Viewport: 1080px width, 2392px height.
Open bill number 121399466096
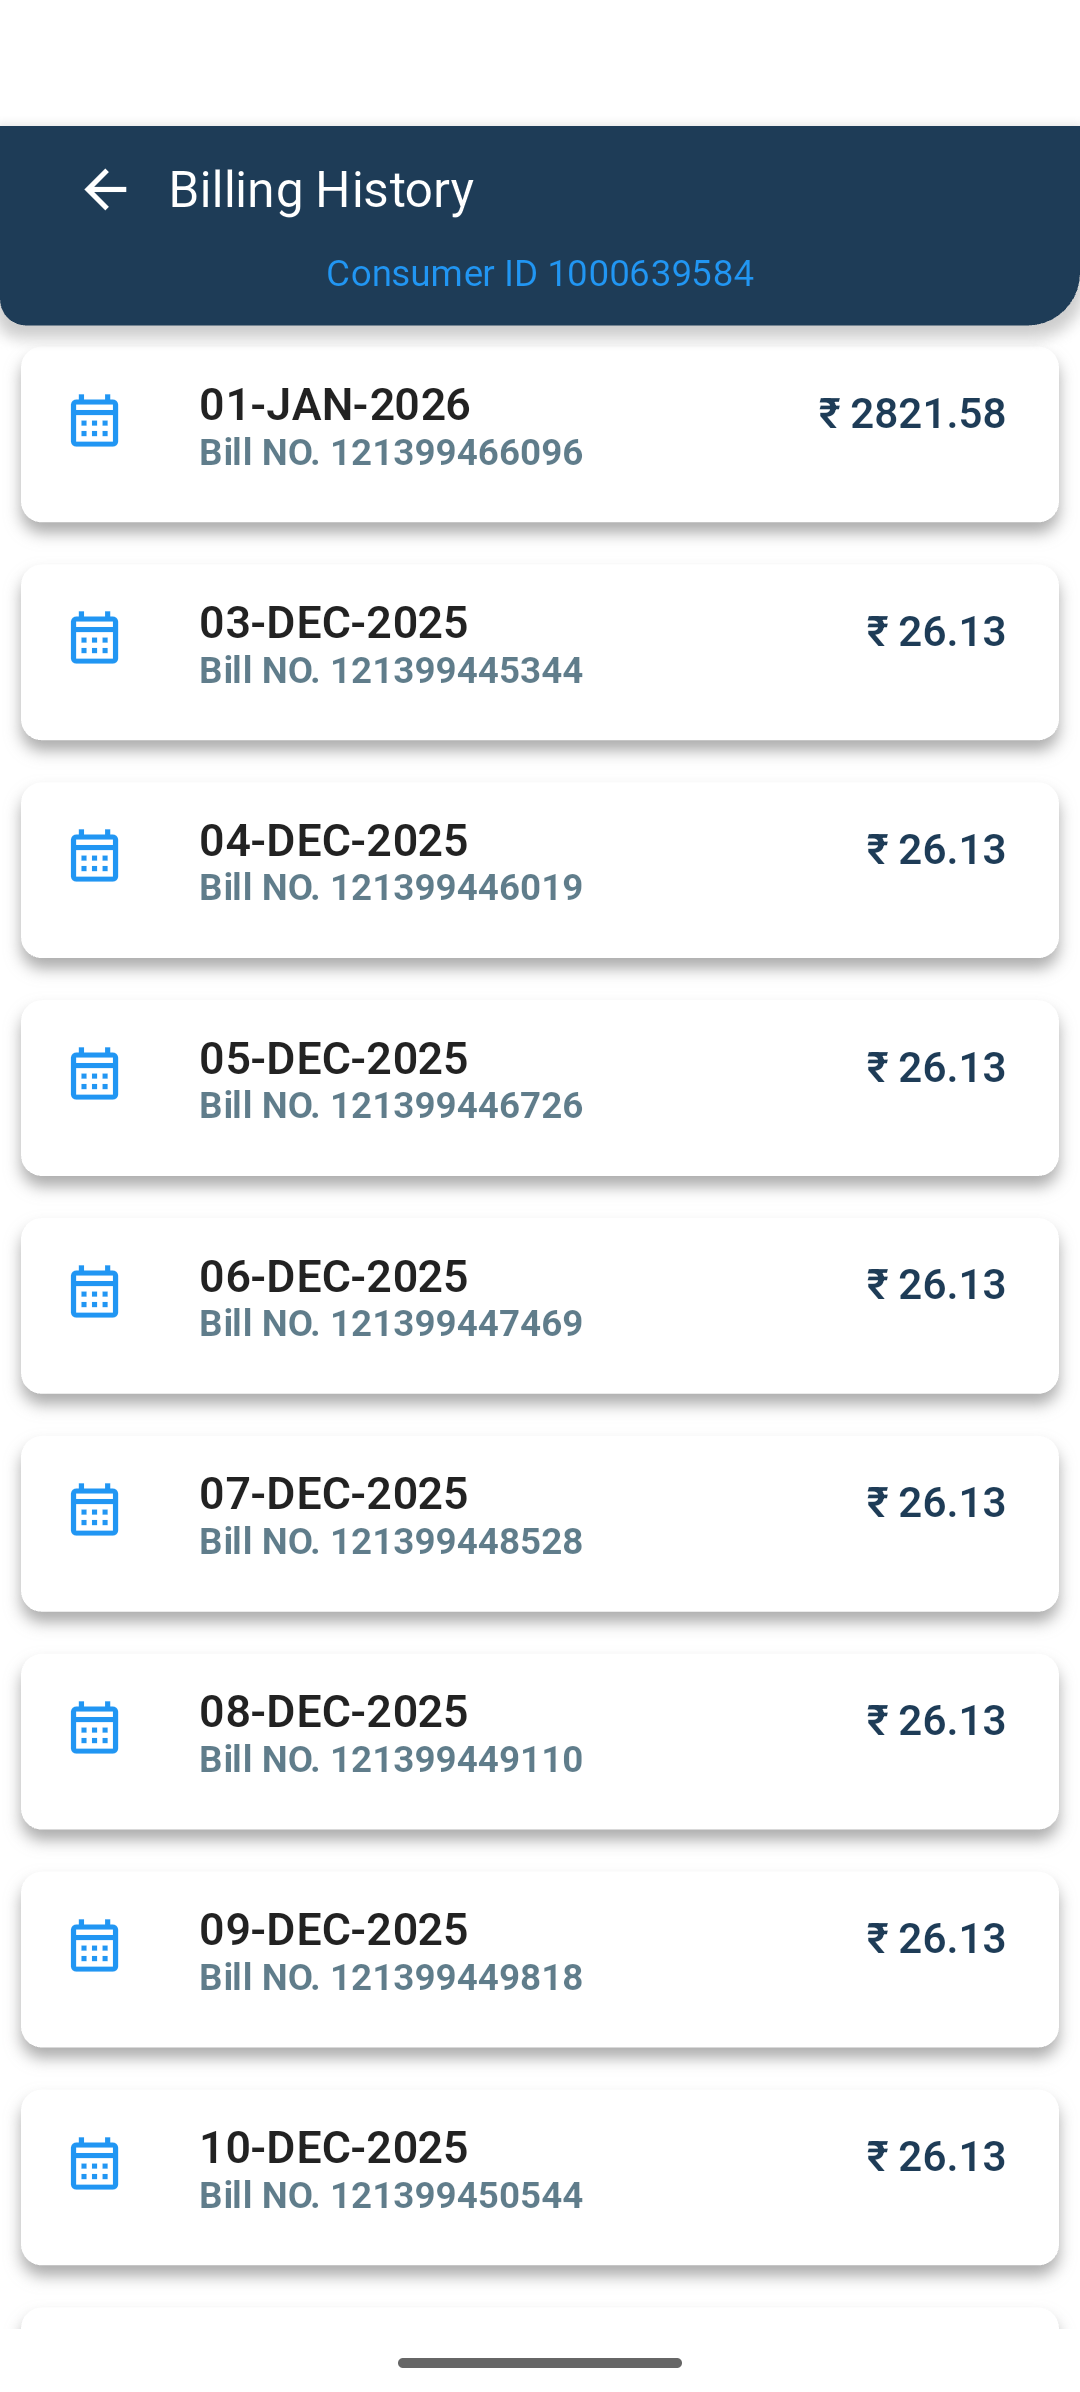pyautogui.click(x=391, y=453)
